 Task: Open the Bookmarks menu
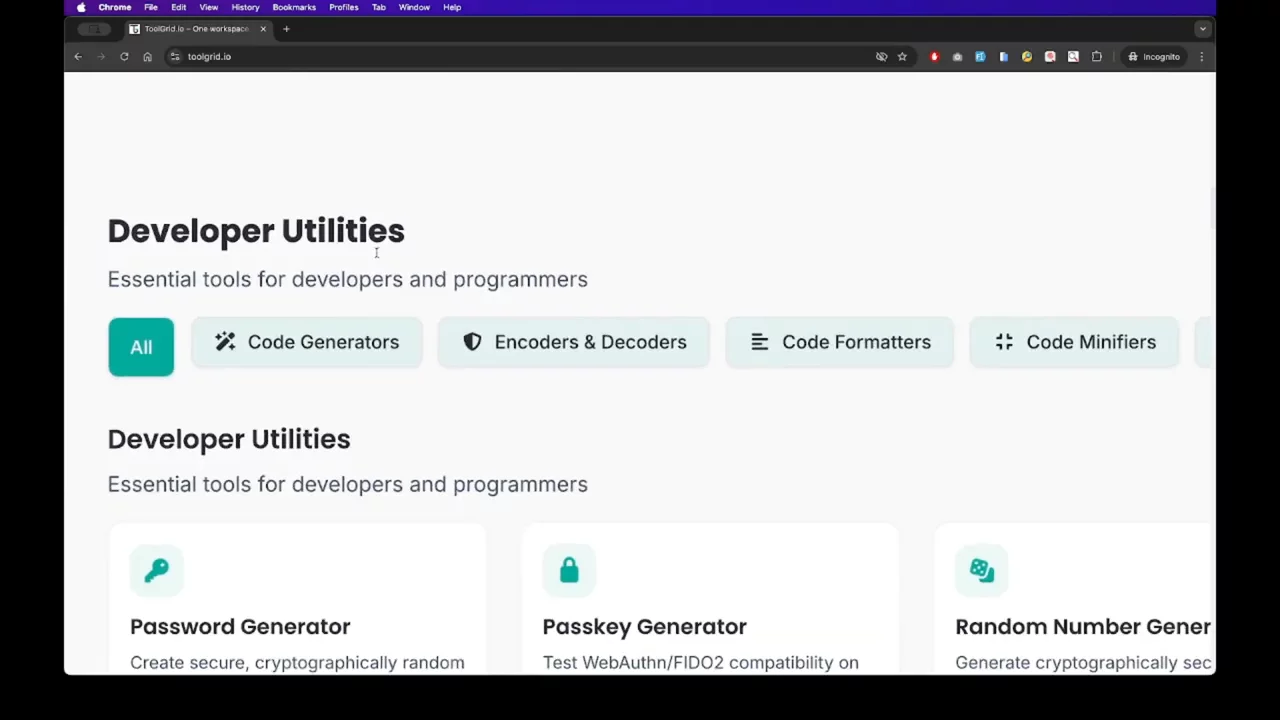point(294,7)
